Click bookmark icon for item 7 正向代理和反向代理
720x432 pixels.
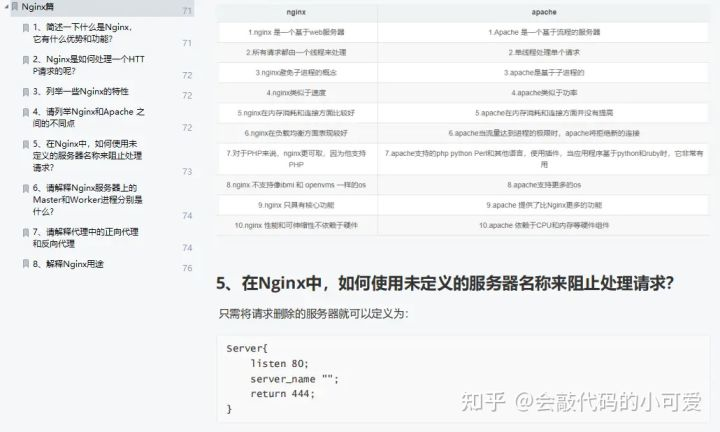coord(26,233)
